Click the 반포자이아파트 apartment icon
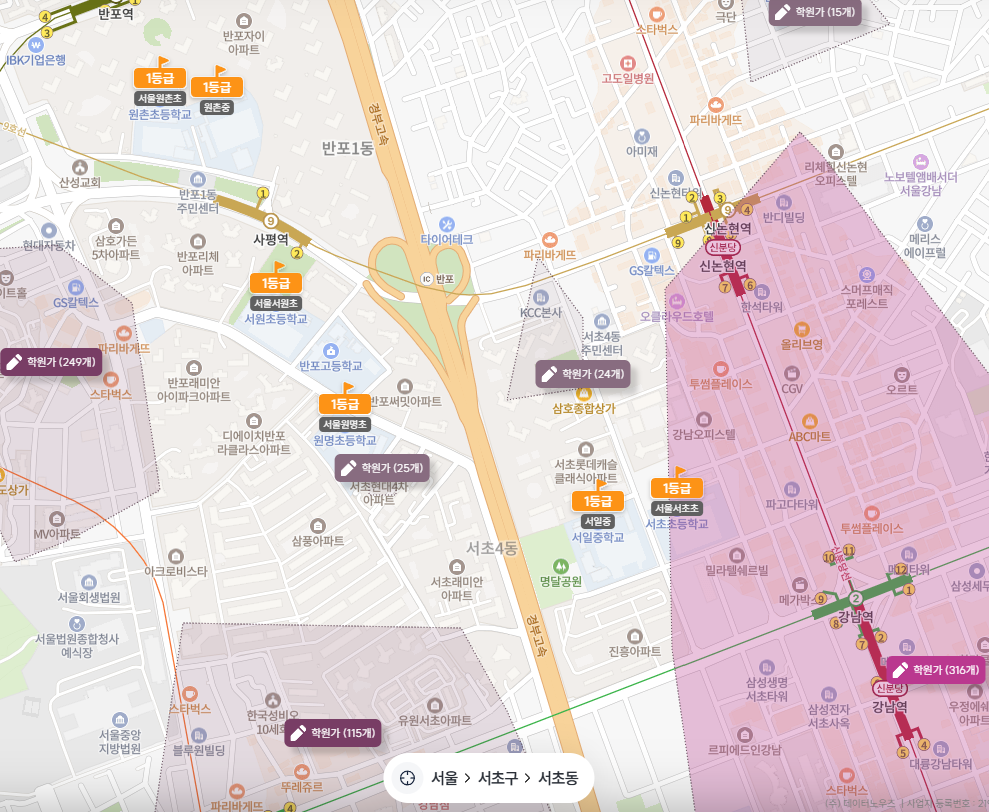This screenshot has width=989, height=812. click(243, 21)
